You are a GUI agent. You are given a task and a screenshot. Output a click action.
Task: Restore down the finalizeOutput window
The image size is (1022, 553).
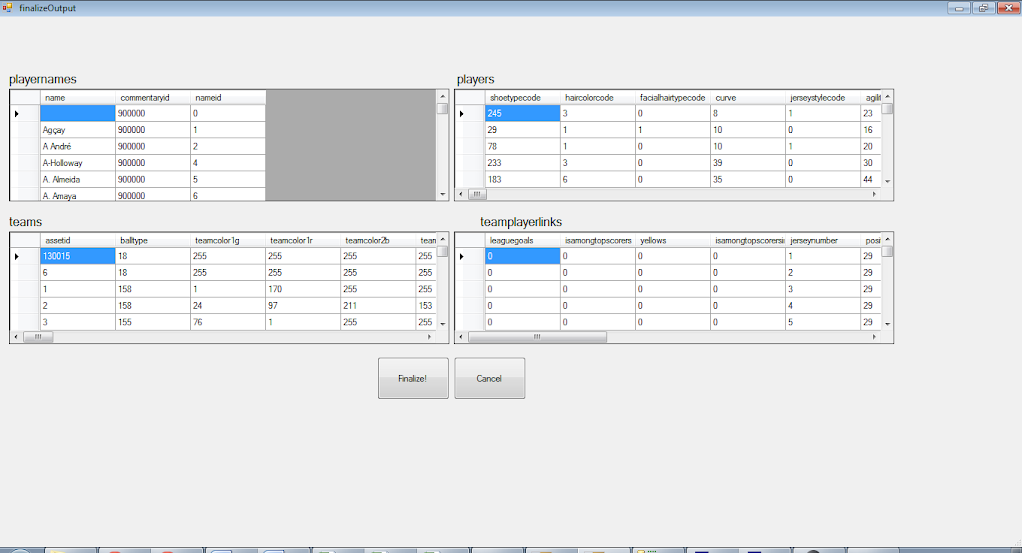[x=983, y=8]
